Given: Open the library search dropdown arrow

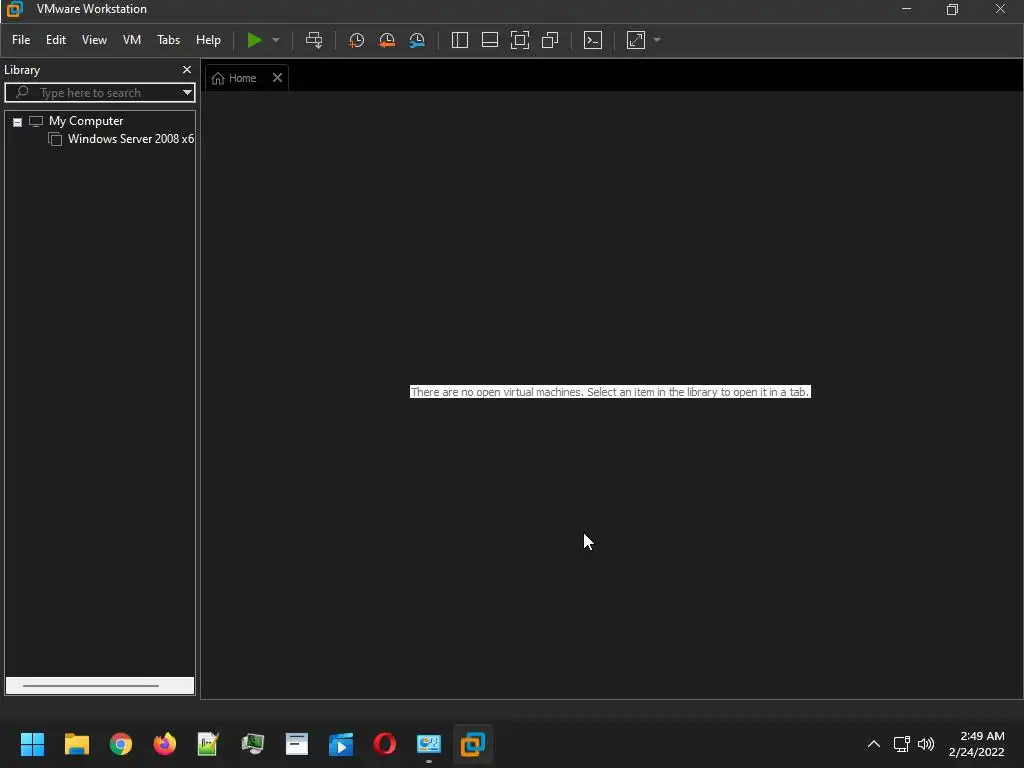Looking at the screenshot, I should click(x=187, y=93).
